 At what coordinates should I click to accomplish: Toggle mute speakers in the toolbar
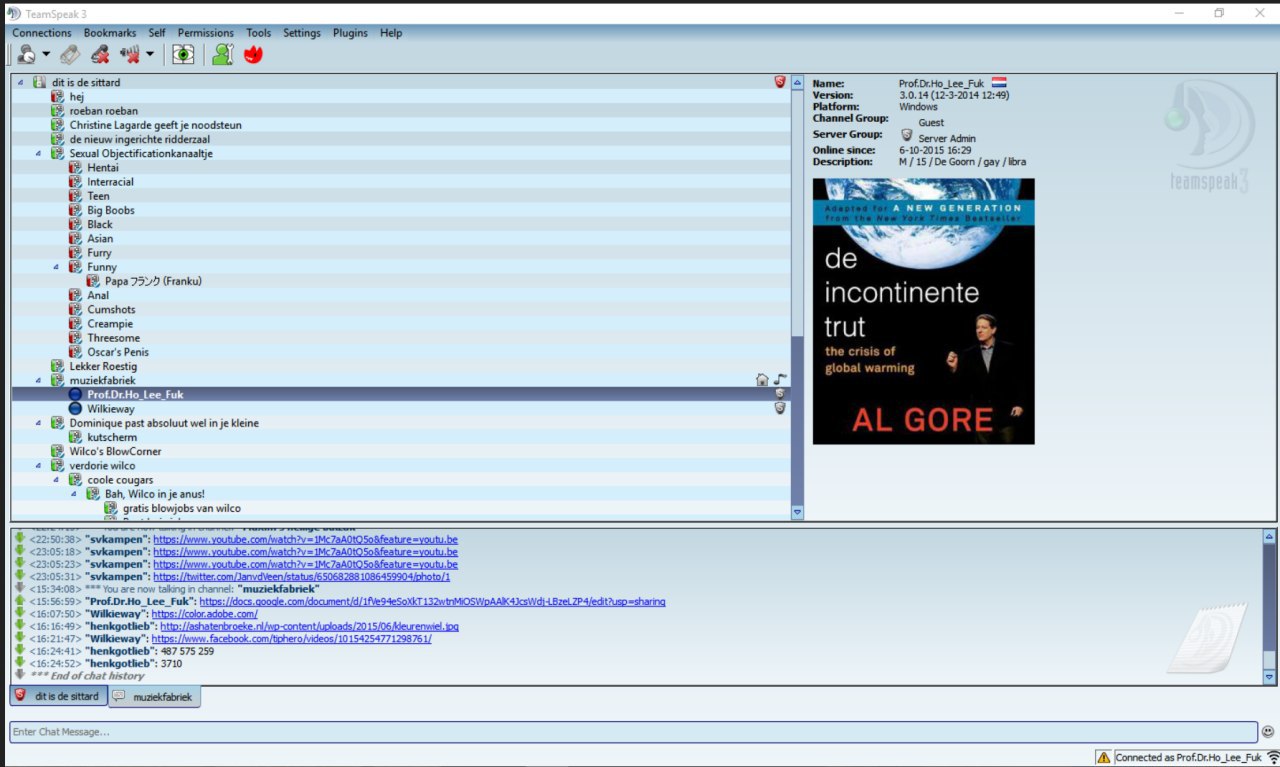coord(129,55)
